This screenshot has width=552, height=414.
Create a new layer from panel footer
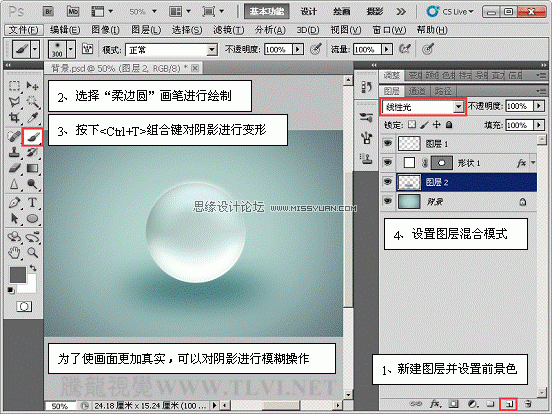(x=508, y=404)
